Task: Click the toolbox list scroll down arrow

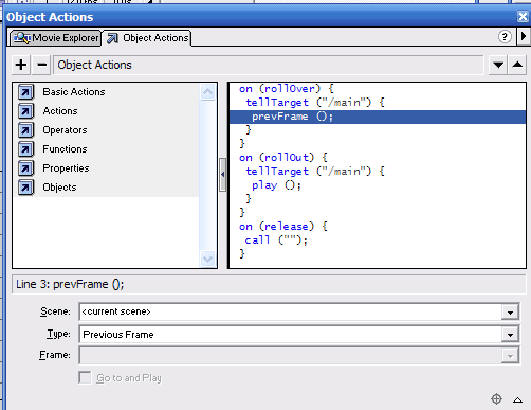Action: point(208,259)
